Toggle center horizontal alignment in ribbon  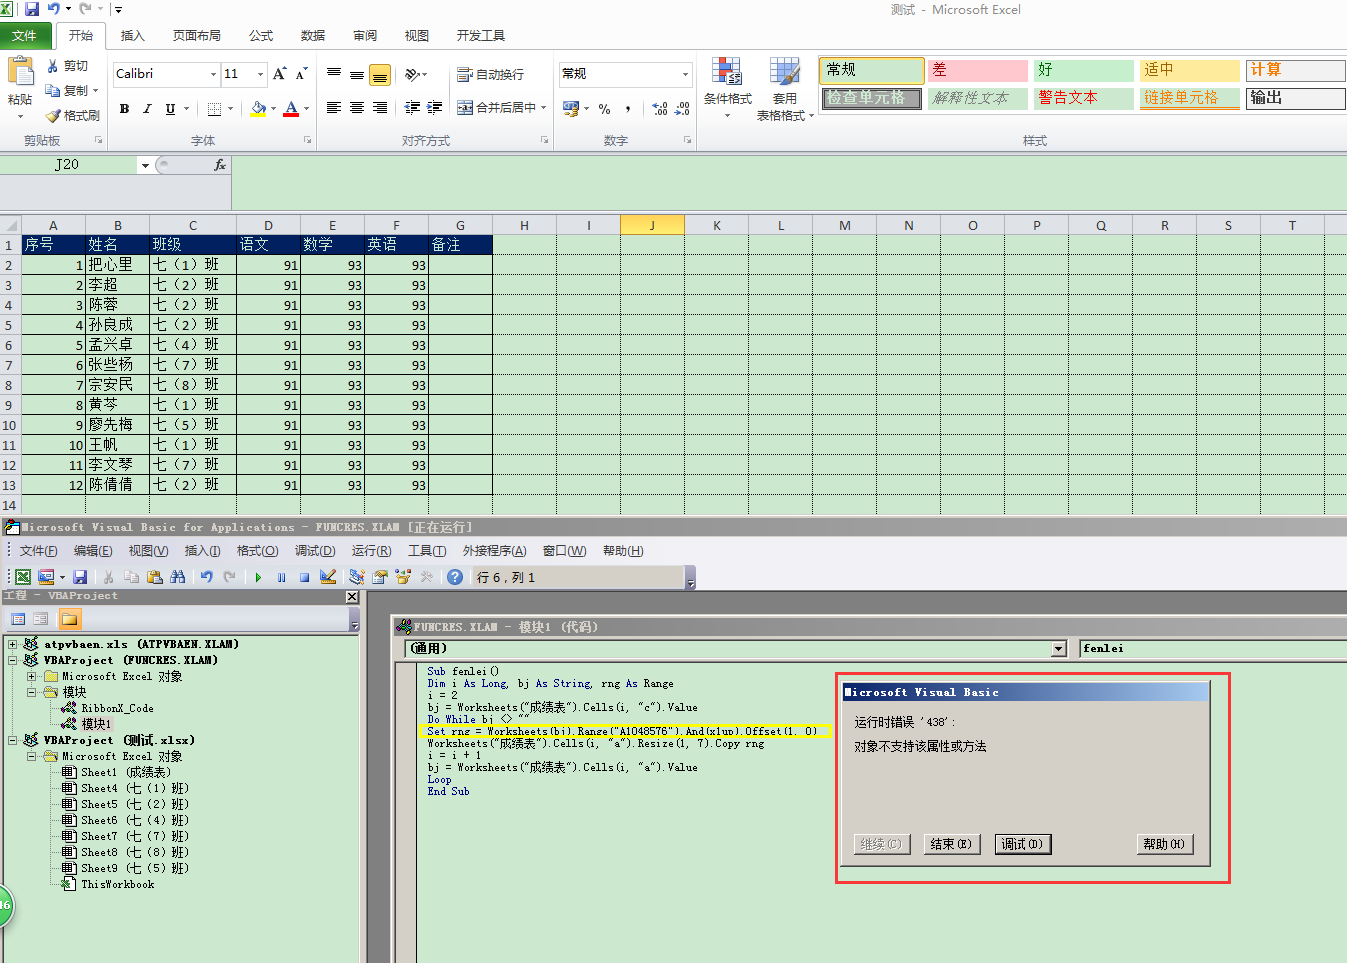pos(357,107)
